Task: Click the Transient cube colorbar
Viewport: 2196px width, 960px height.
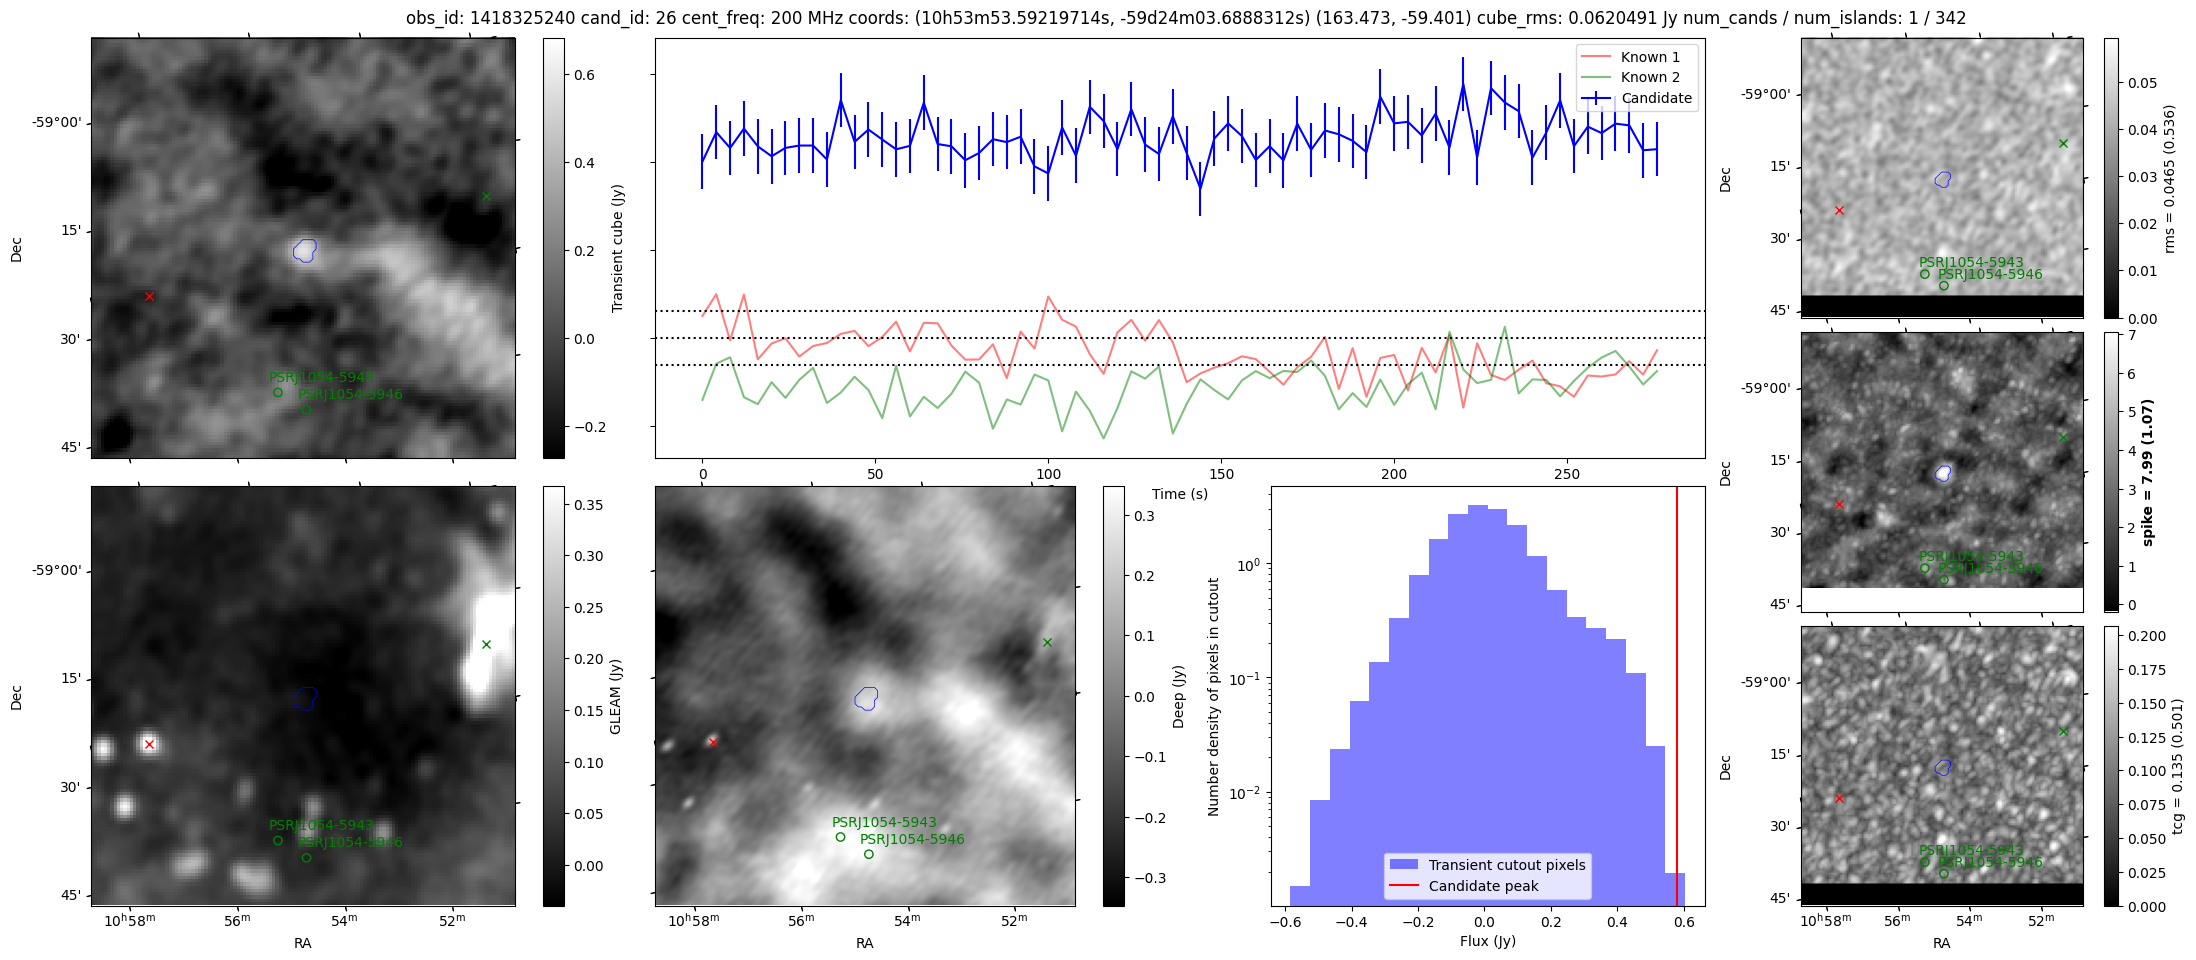Action: click(x=554, y=248)
